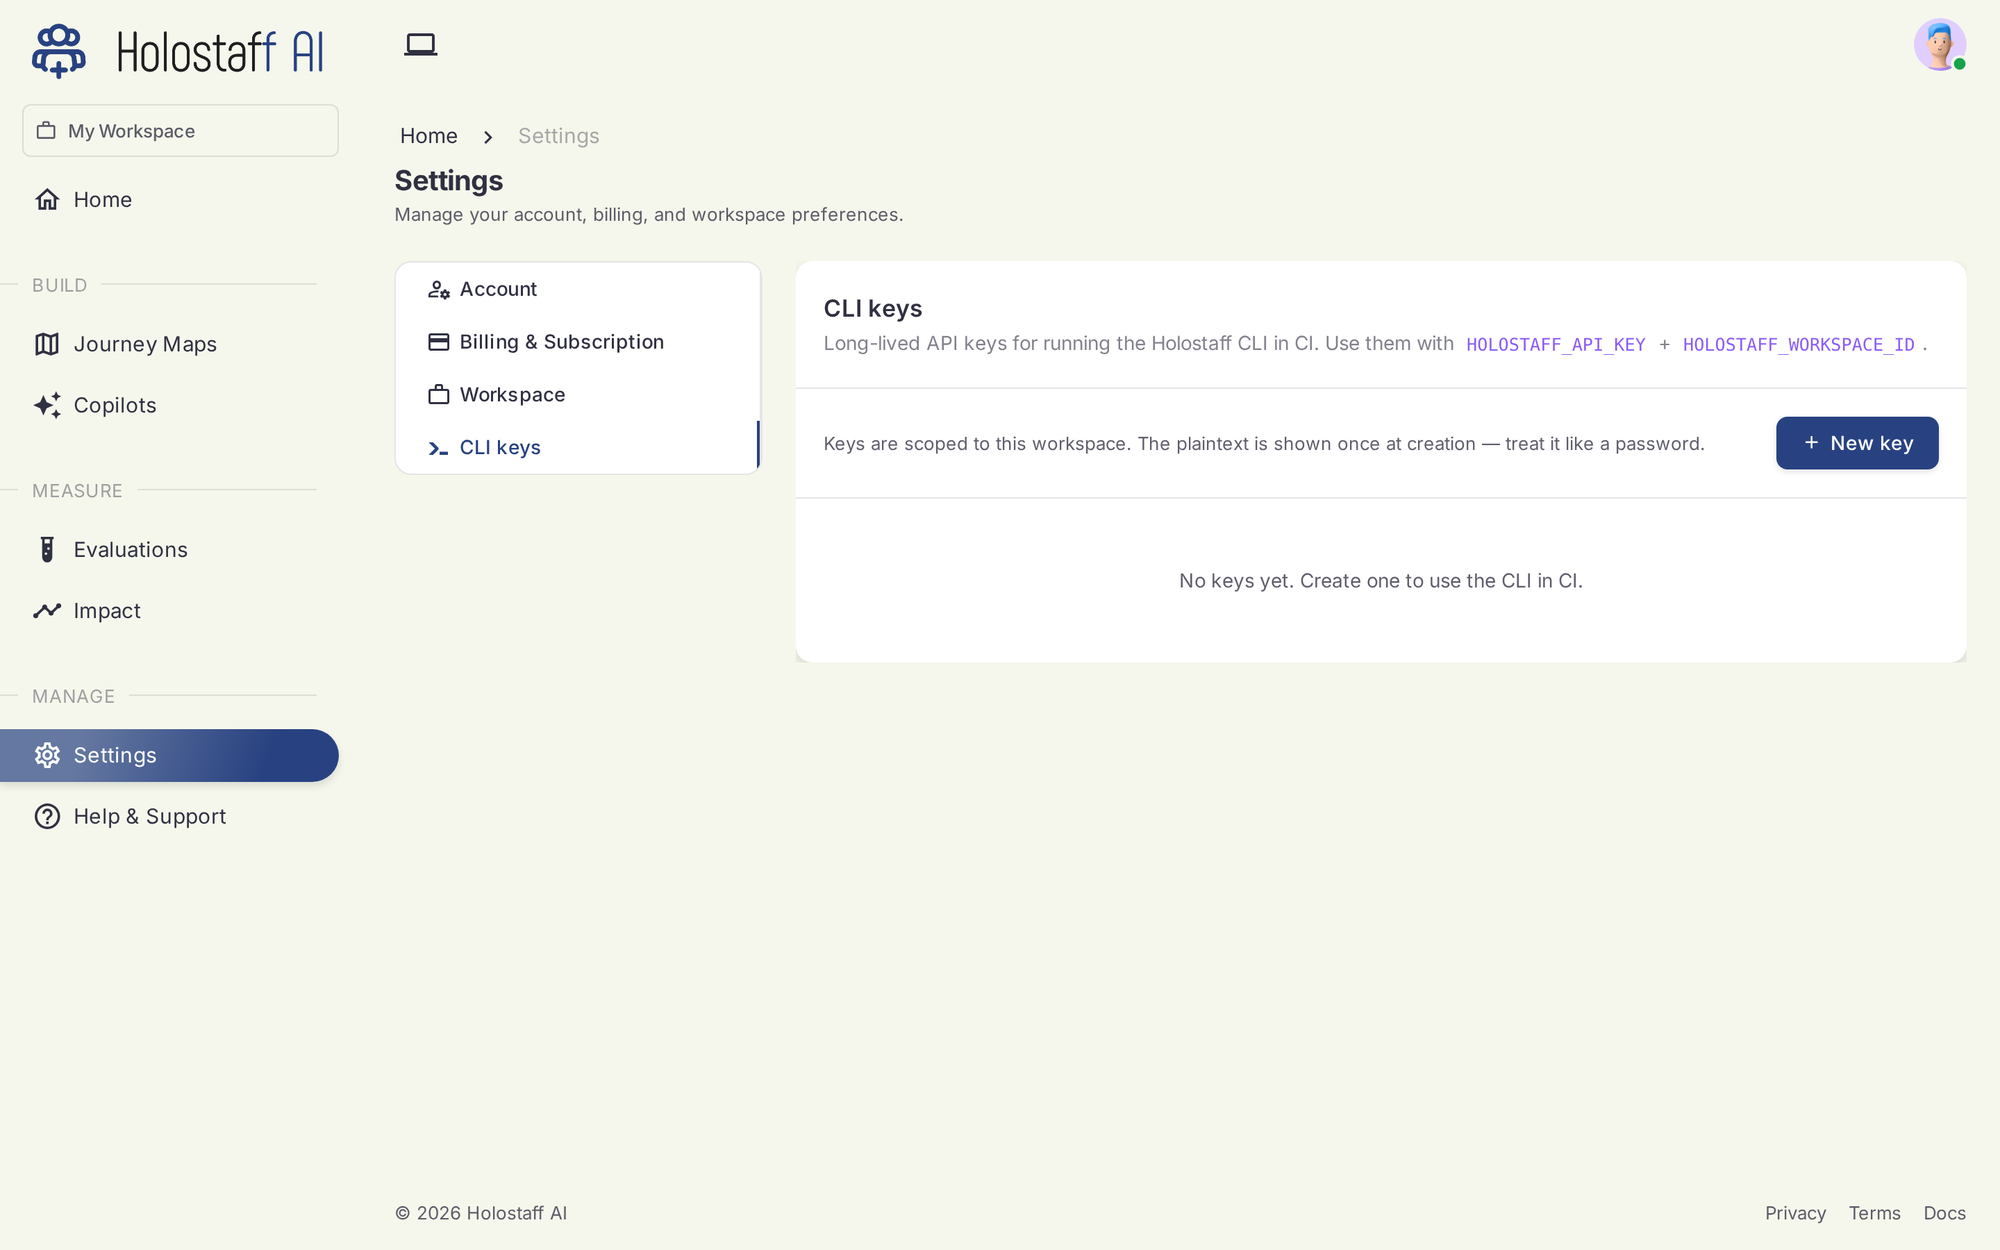Open the My Workspace selector
2000x1250 pixels.
click(x=180, y=131)
